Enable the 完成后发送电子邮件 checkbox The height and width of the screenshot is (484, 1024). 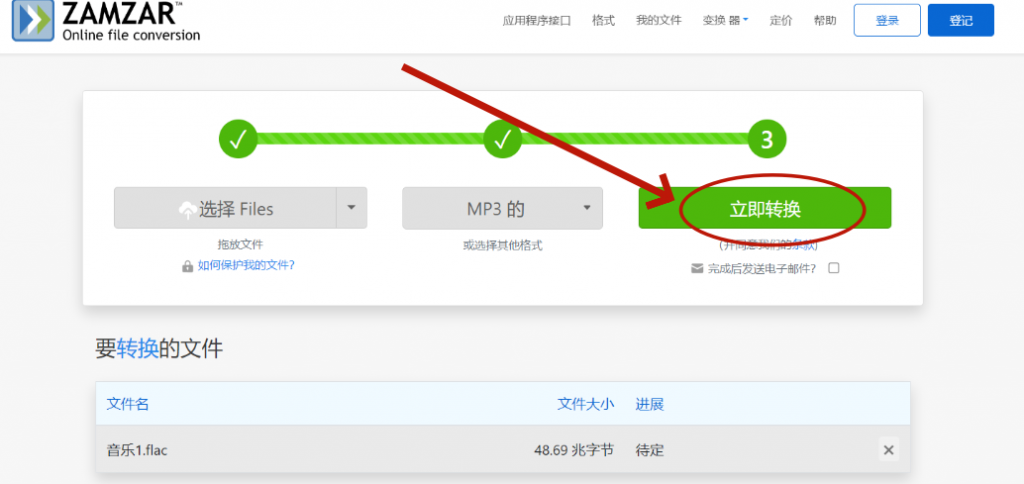click(834, 268)
